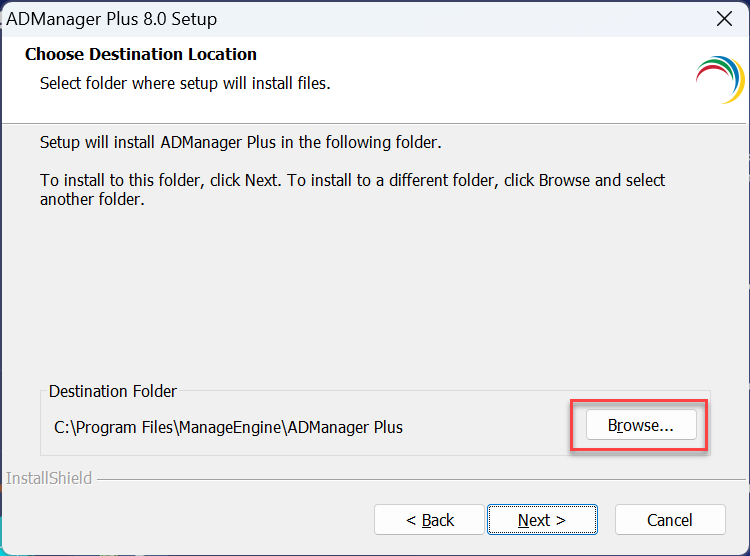Cancel the ADManager Plus setup
Screen dimensions: 750x556
669,520
